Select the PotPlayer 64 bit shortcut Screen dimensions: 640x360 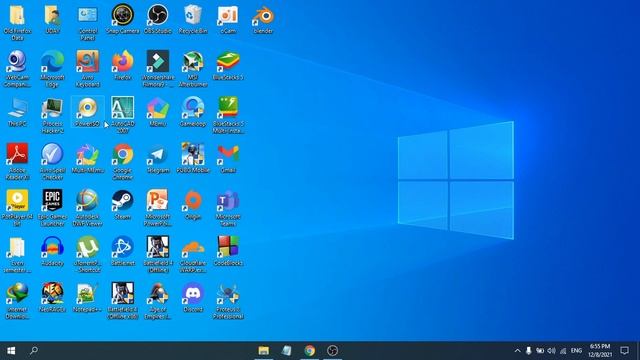[x=17, y=208]
